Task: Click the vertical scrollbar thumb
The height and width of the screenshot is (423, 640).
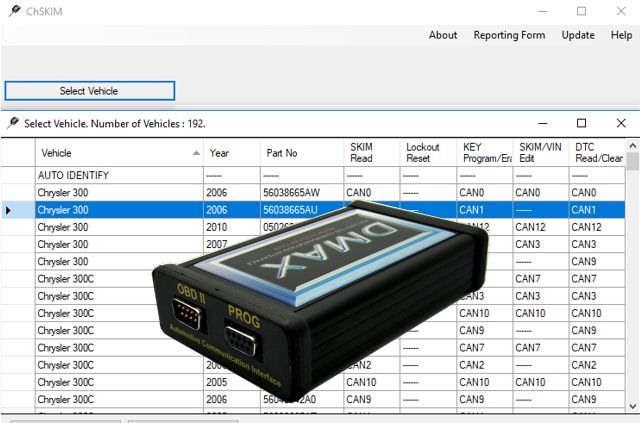Action: click(x=633, y=161)
